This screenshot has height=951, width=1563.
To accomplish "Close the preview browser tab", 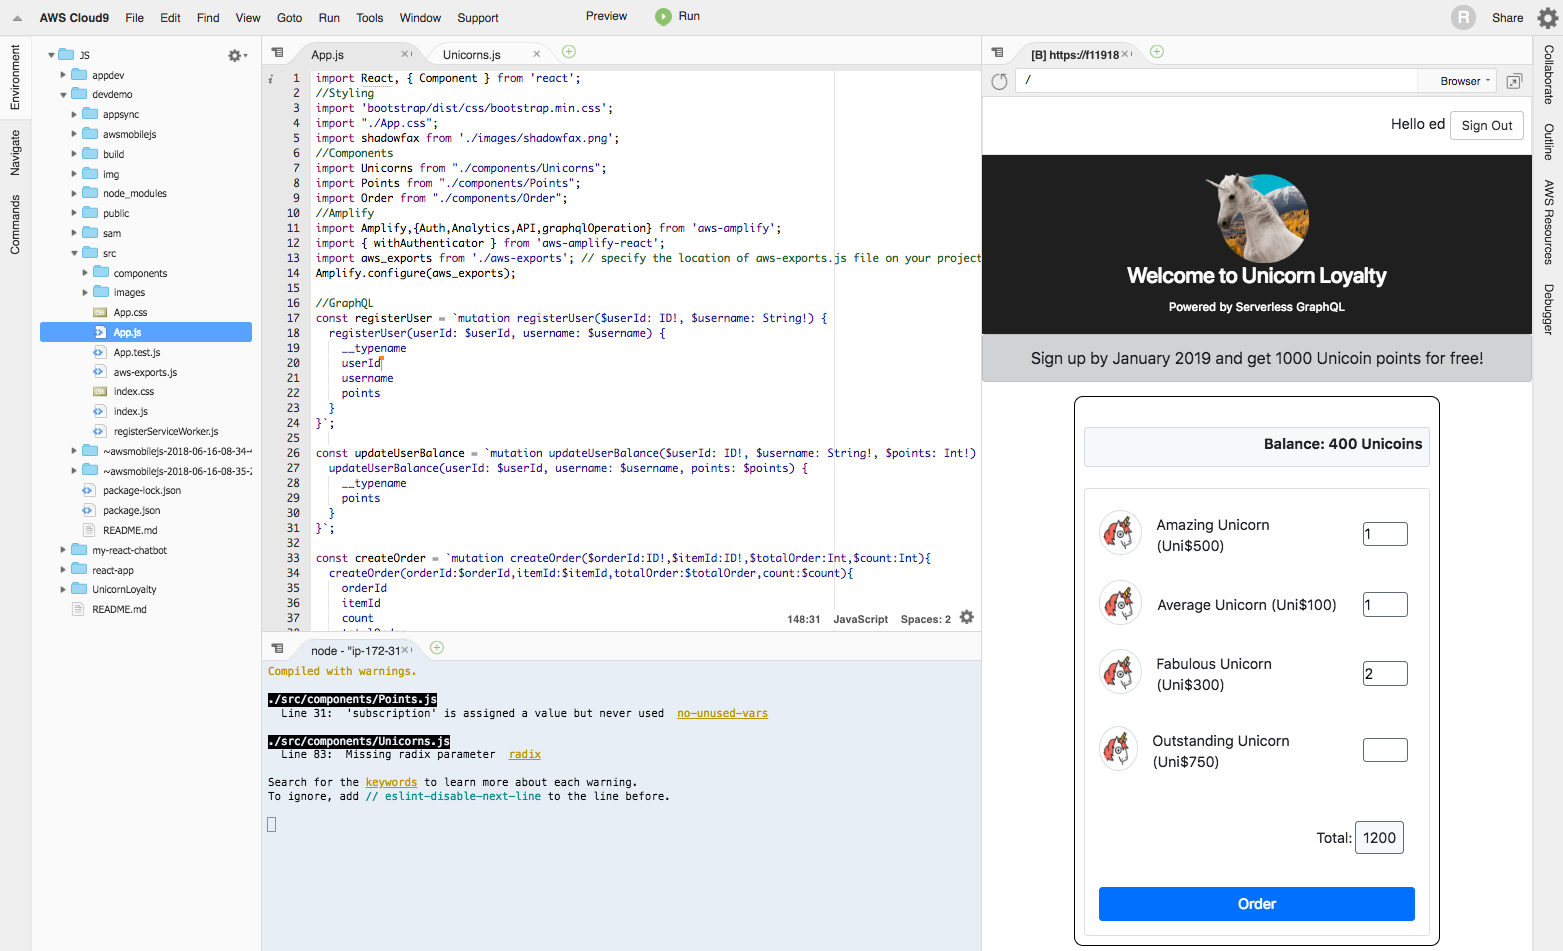I will [1126, 54].
